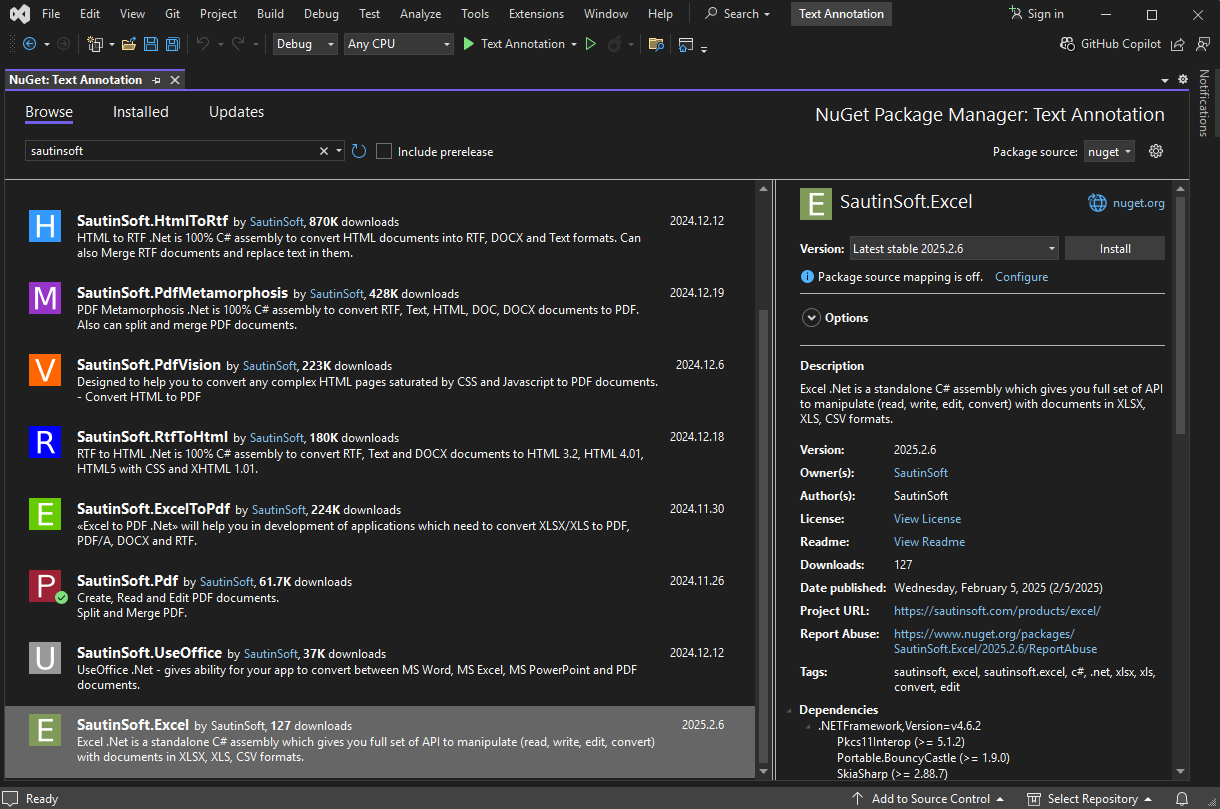Open the Debug menu
Viewport: 1220px width, 809px height.
pyautogui.click(x=321, y=13)
